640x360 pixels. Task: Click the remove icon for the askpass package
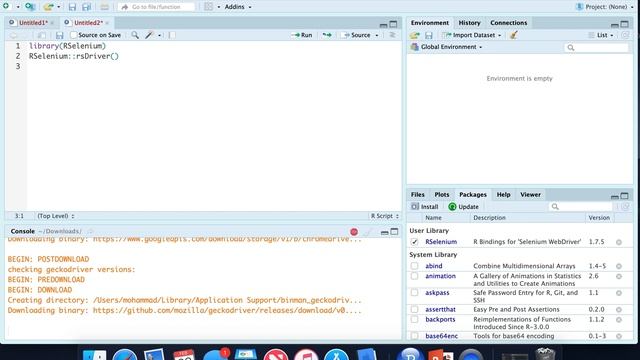tap(619, 293)
